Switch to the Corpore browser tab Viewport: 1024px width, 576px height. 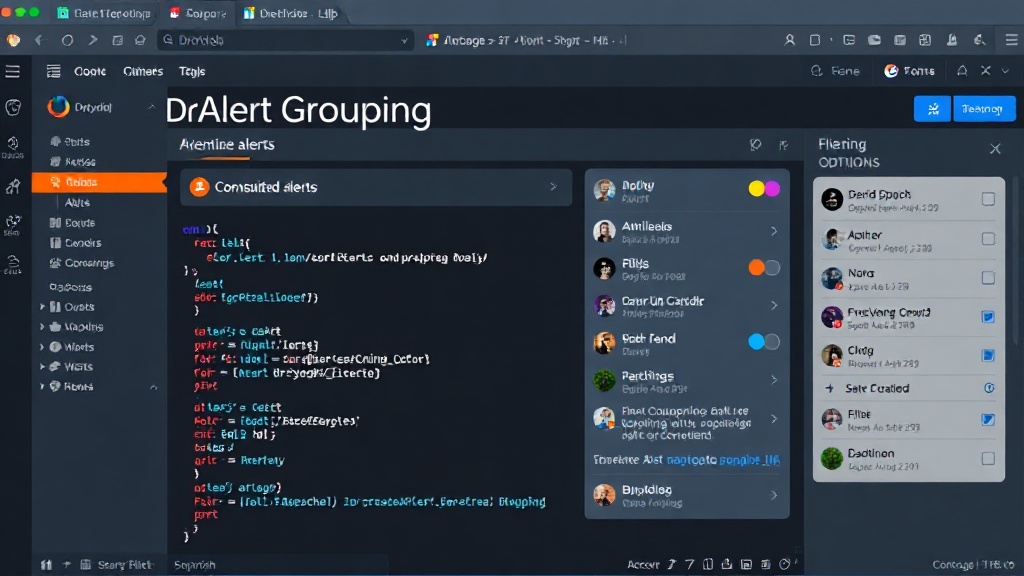tap(199, 13)
